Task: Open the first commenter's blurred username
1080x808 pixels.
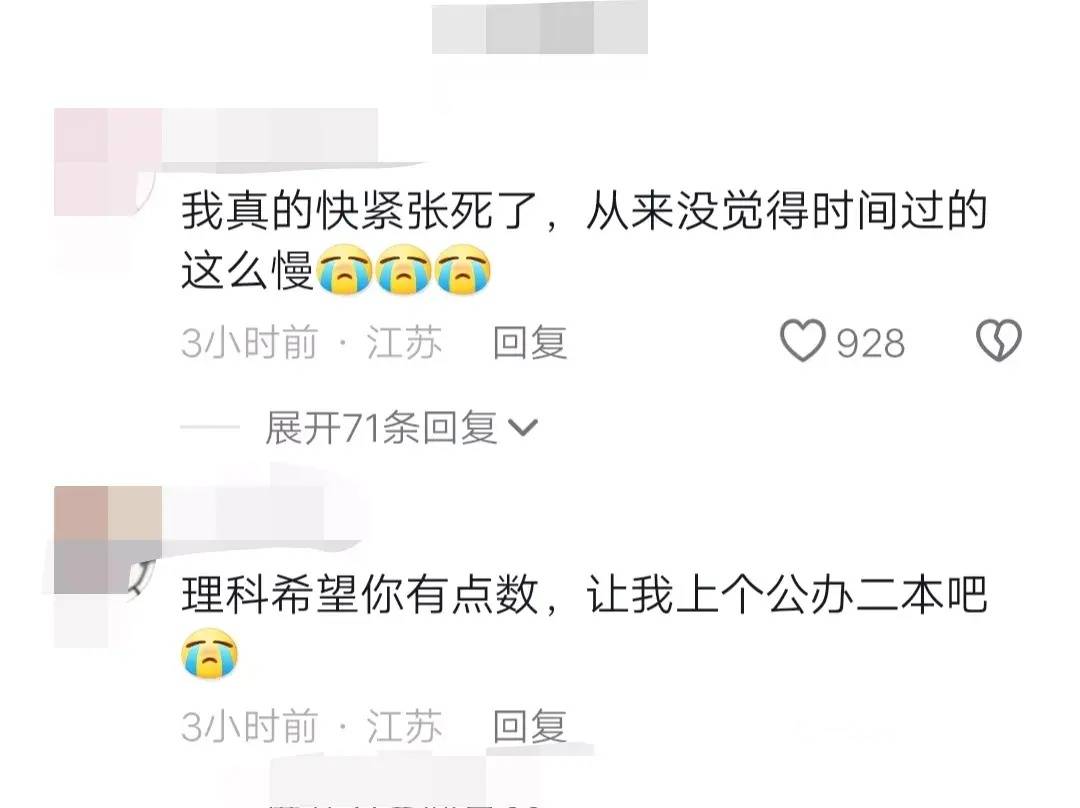Action: (x=271, y=138)
